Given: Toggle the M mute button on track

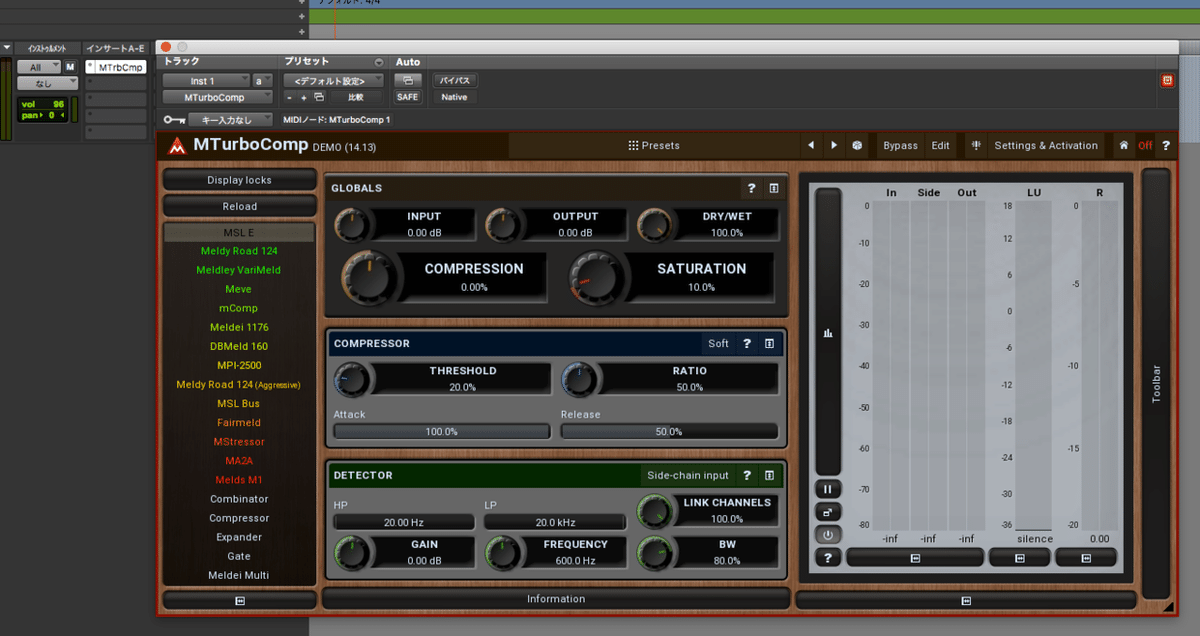Looking at the screenshot, I should point(70,67).
